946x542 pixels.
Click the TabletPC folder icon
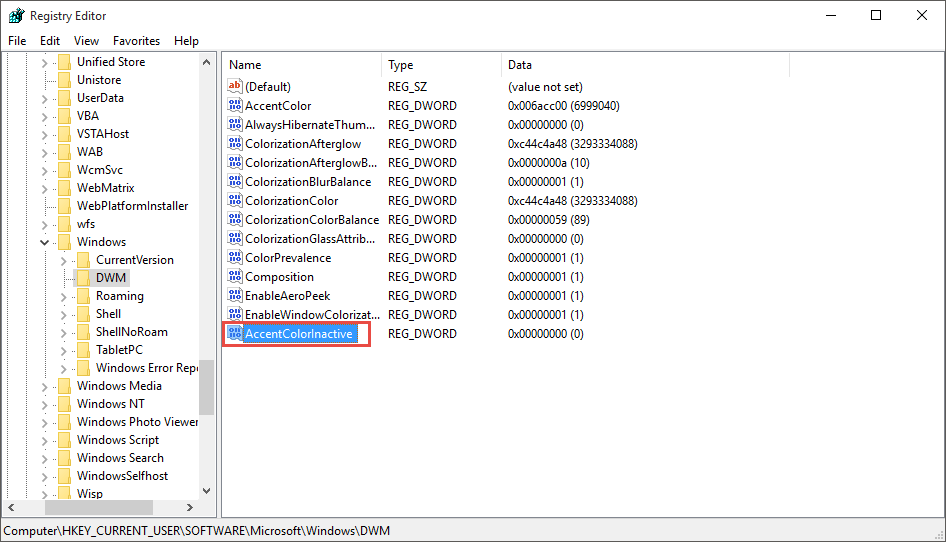click(x=84, y=349)
